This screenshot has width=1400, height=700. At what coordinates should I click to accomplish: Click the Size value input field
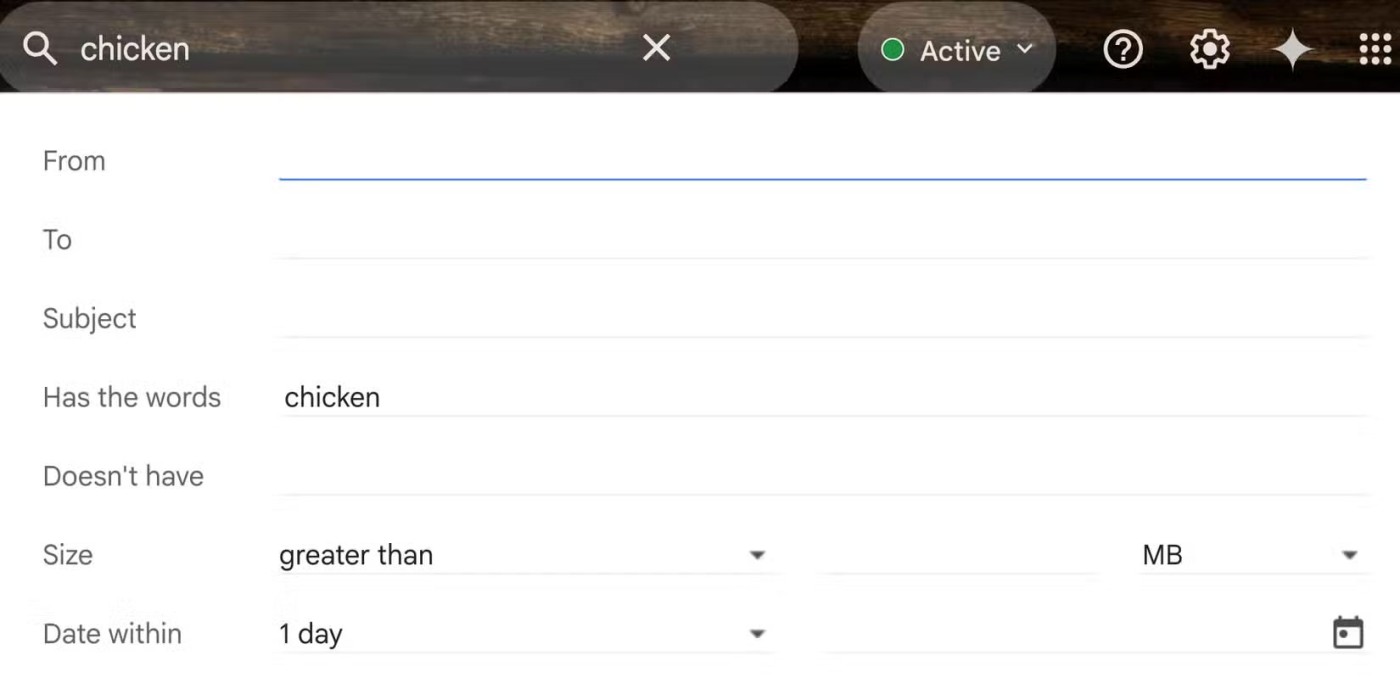point(958,555)
